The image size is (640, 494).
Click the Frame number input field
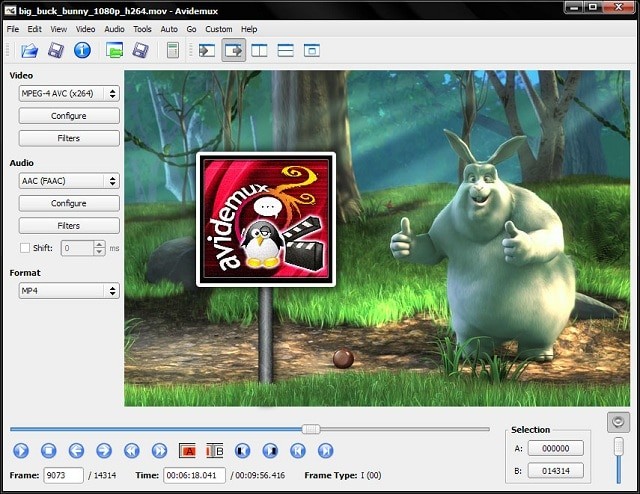tap(64, 476)
